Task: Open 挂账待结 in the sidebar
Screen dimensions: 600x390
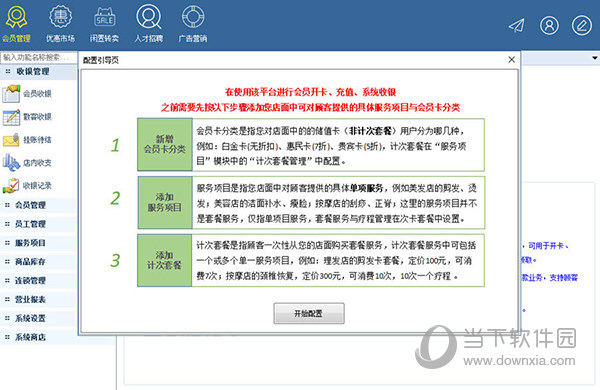Action: [x=28, y=140]
